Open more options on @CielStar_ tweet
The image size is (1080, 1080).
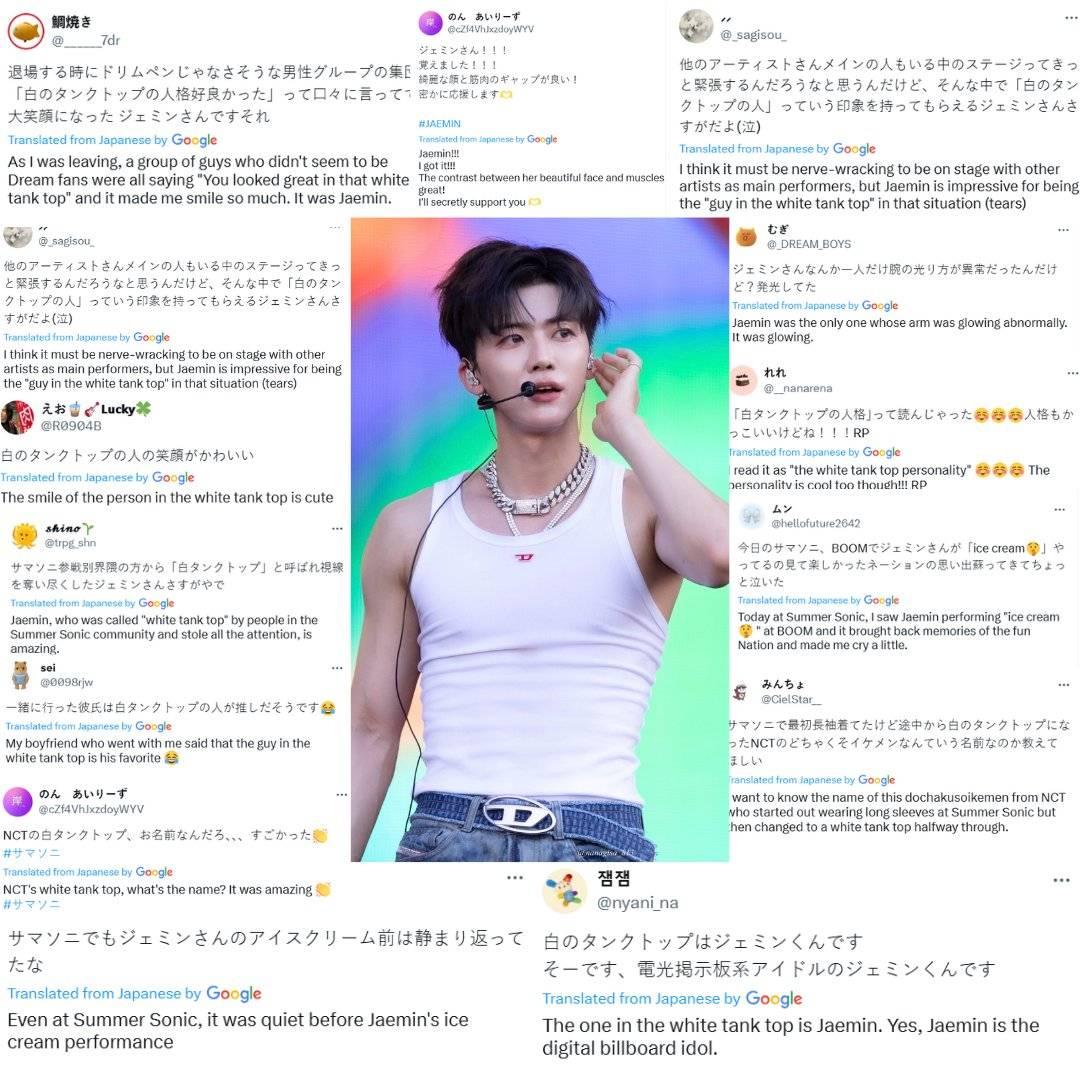[1063, 685]
